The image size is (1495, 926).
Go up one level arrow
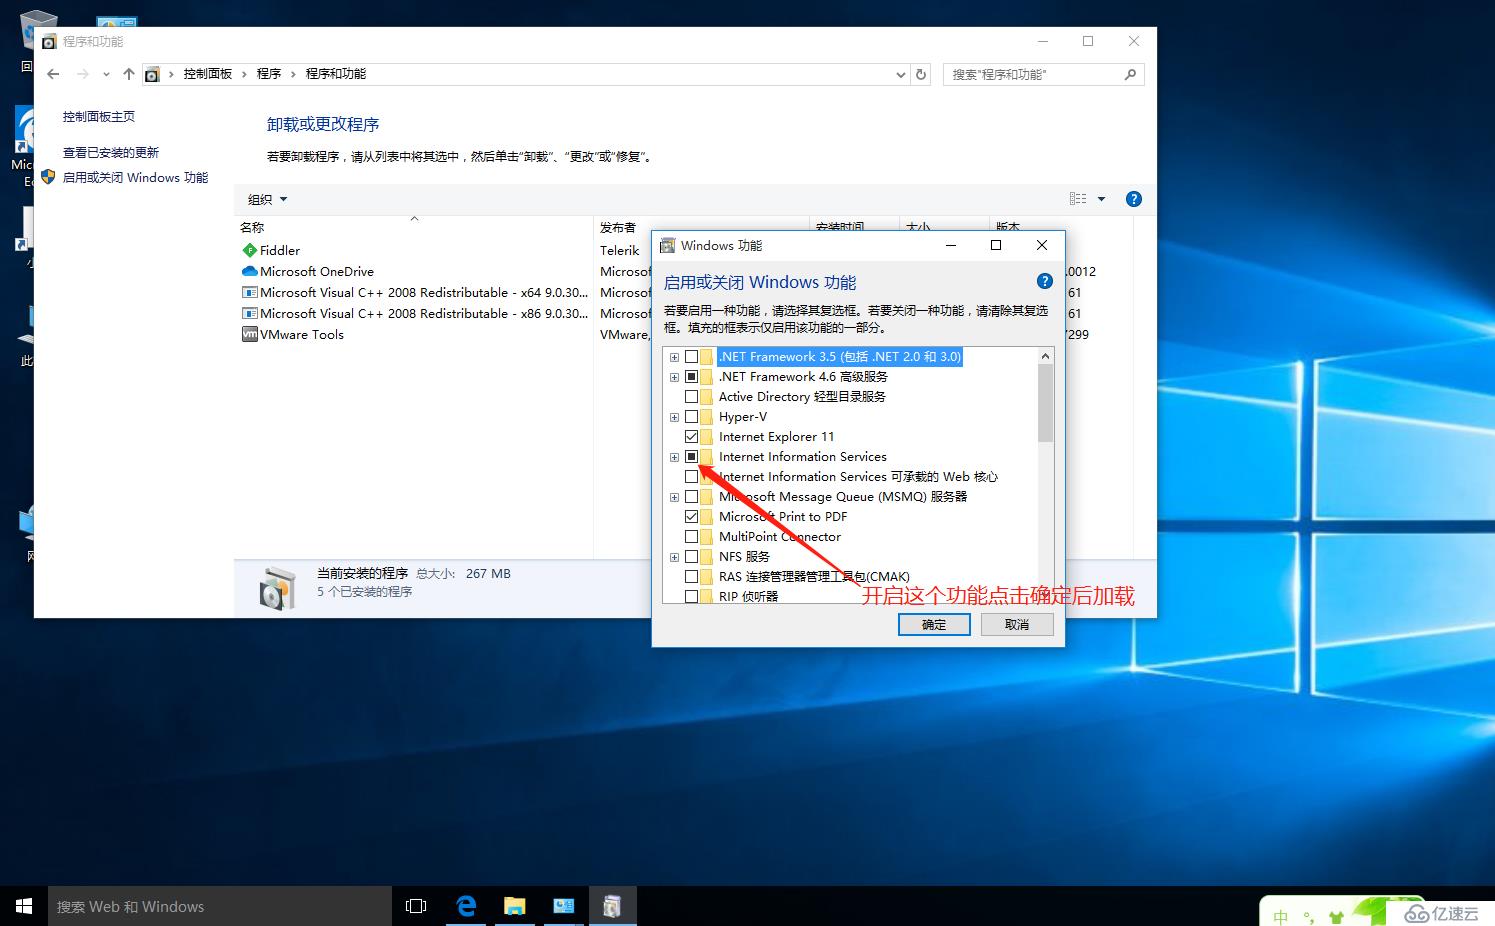pyautogui.click(x=128, y=74)
